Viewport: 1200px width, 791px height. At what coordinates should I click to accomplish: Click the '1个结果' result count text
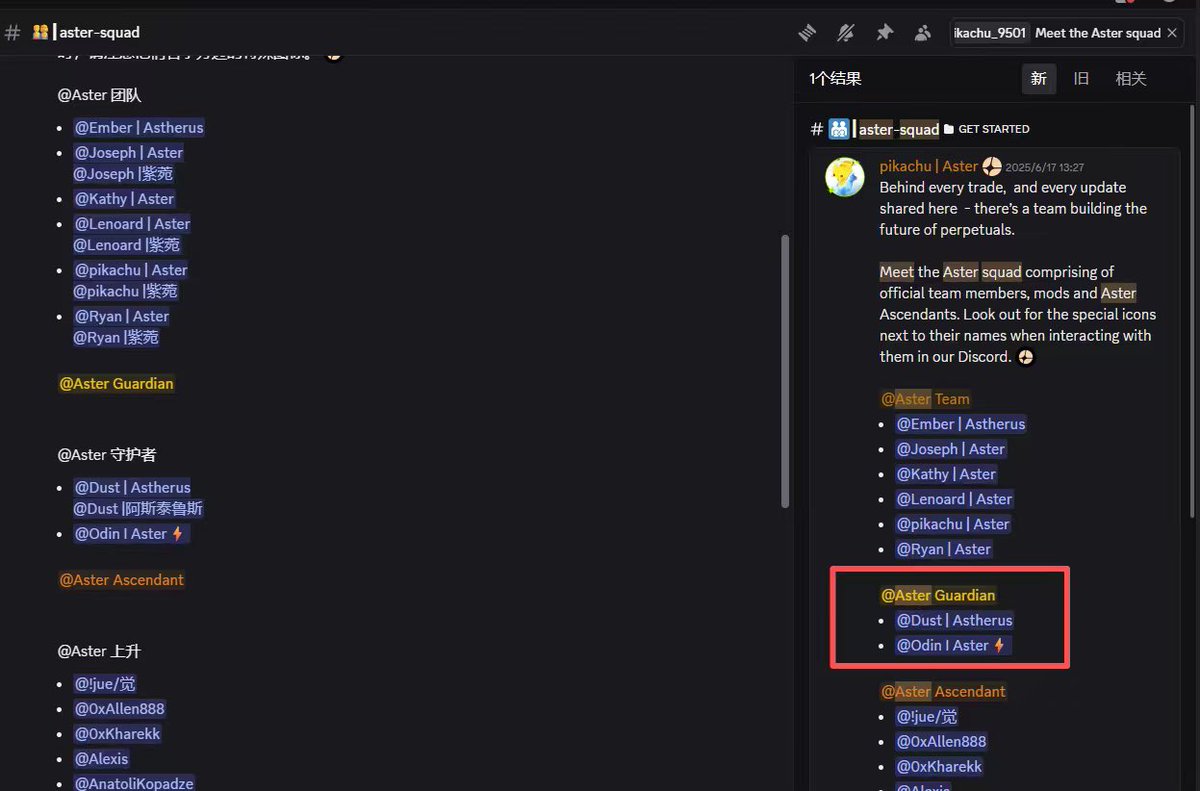[835, 78]
